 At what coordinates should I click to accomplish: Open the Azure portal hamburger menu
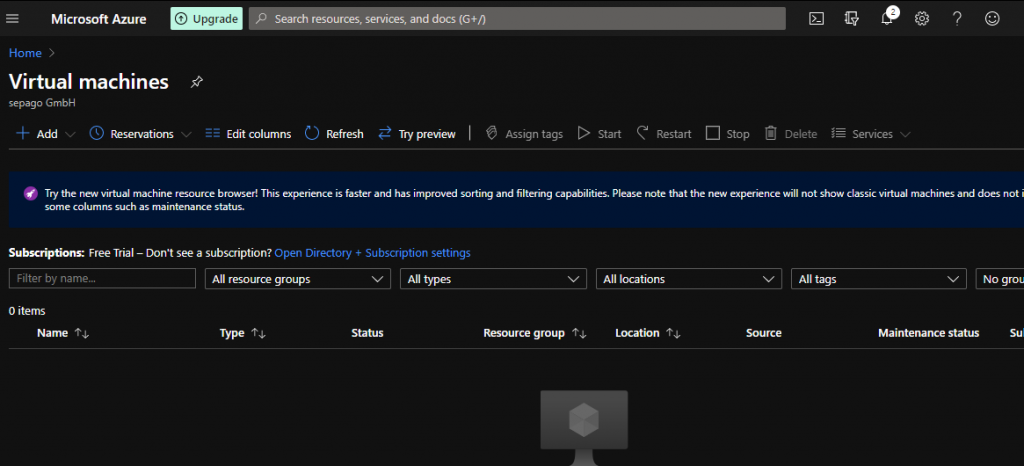(13, 18)
